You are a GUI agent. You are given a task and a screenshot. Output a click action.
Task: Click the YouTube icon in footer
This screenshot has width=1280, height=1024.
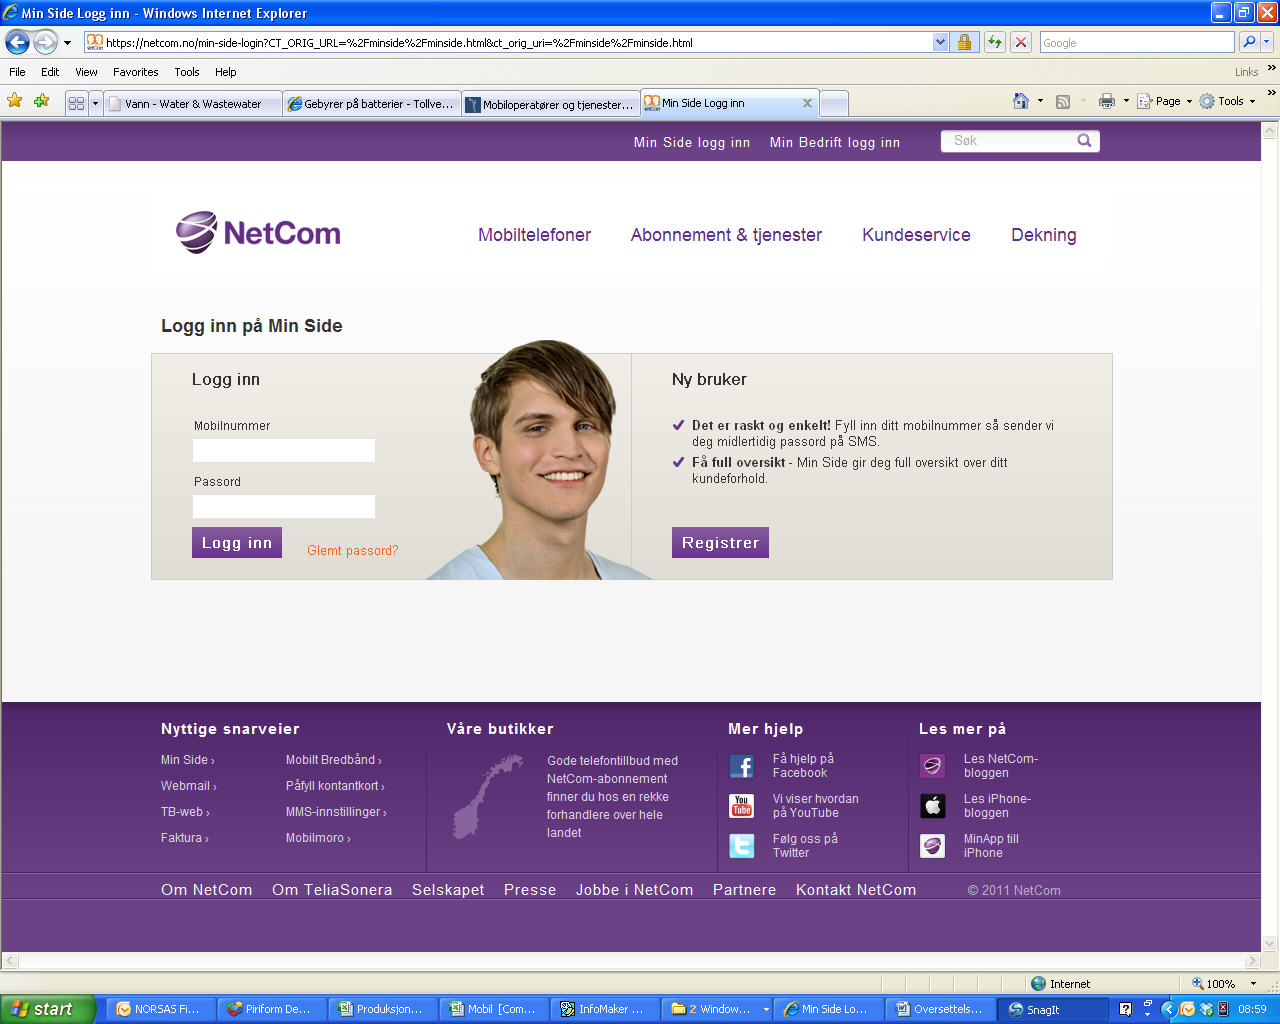(x=741, y=806)
